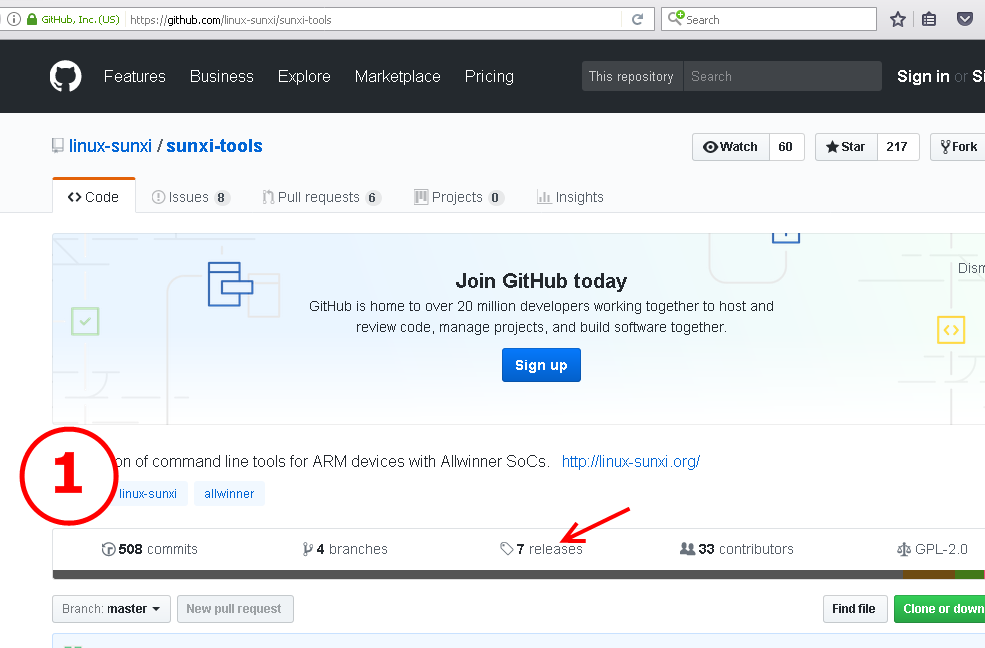Click the allwinner topic tag
The height and width of the screenshot is (648, 985).
pos(229,494)
